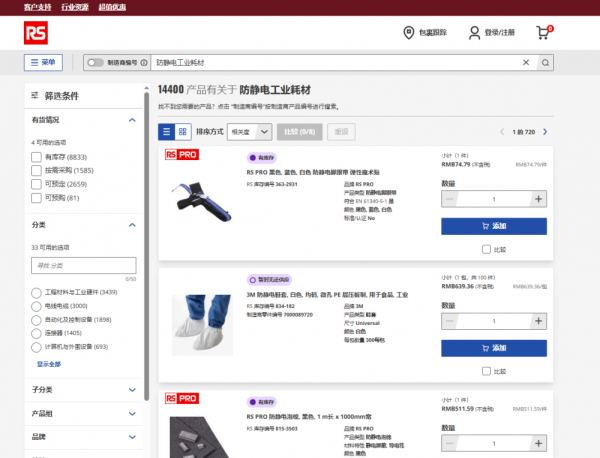Open the shopping cart icon
This screenshot has width=600, height=458.
[x=544, y=32]
